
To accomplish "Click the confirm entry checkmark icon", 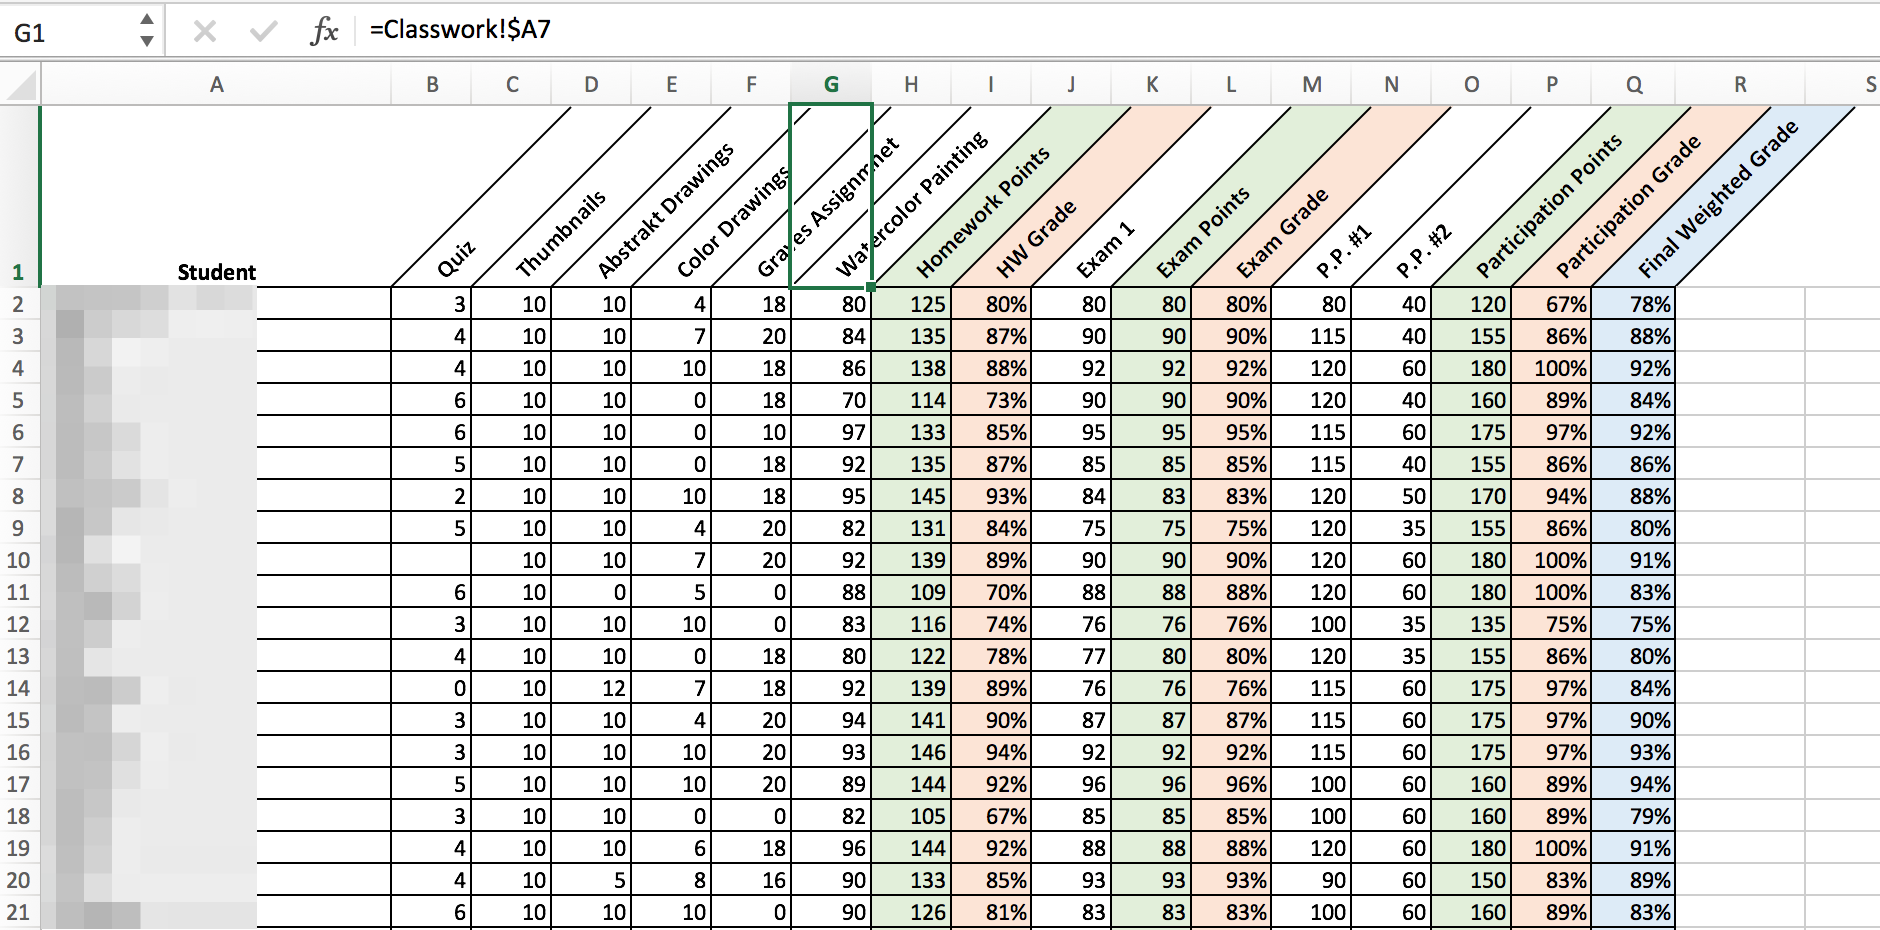I will 264,32.
